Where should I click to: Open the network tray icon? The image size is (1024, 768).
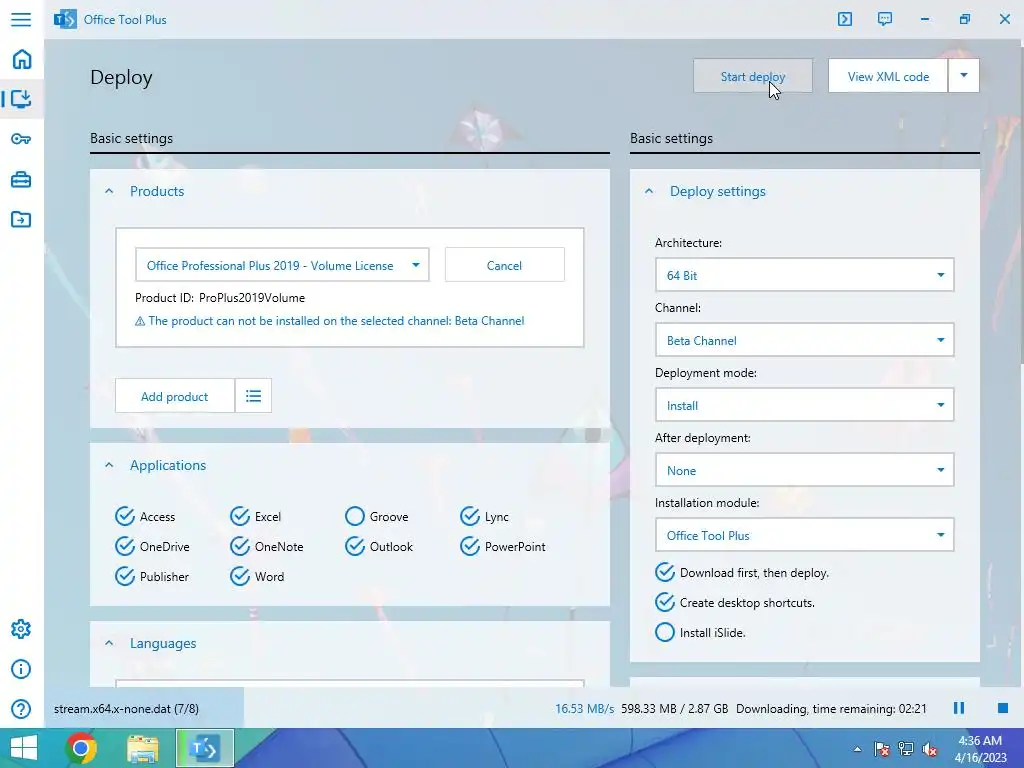pyautogui.click(x=906, y=749)
